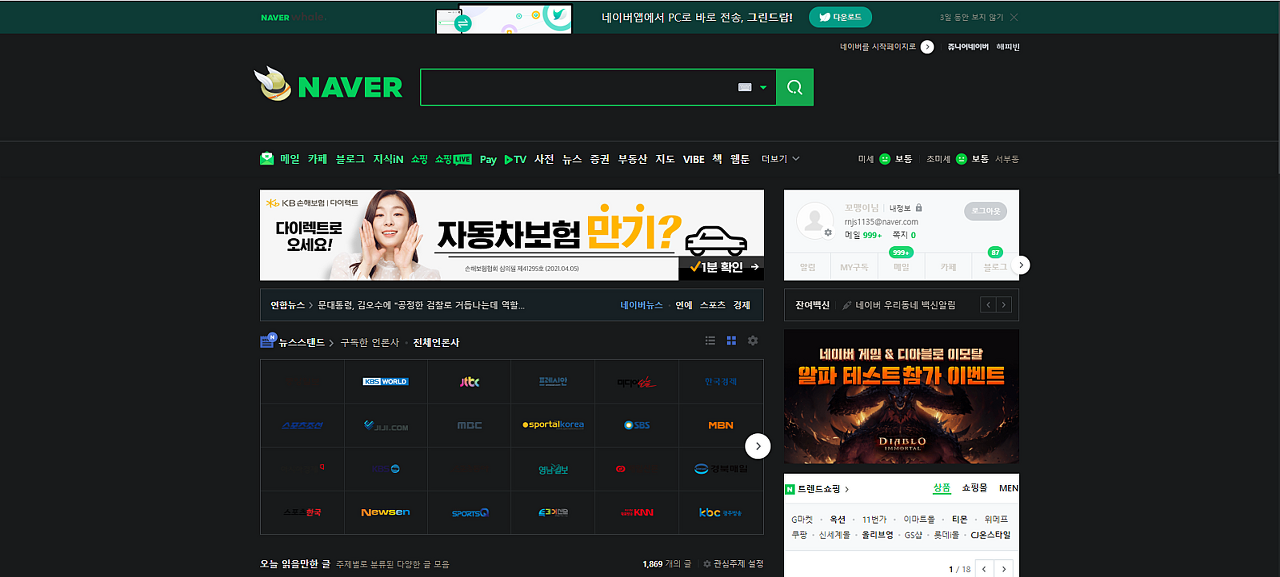Open the sportalkorea press logo
This screenshot has height=577, width=1280.
point(553,425)
